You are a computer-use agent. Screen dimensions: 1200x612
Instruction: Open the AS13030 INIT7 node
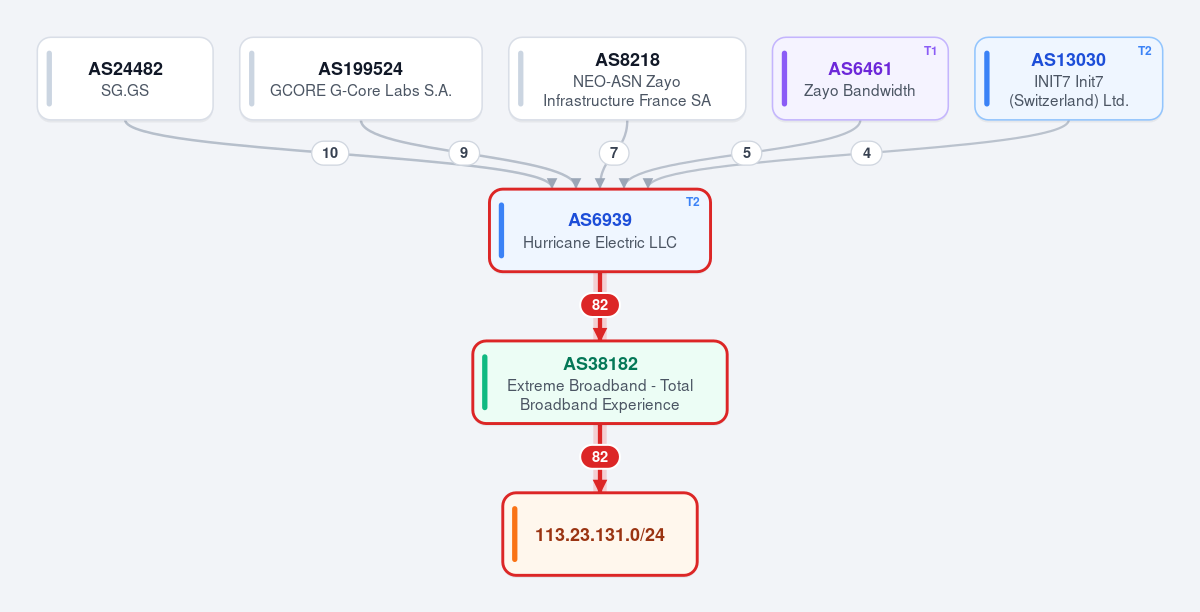[1069, 79]
